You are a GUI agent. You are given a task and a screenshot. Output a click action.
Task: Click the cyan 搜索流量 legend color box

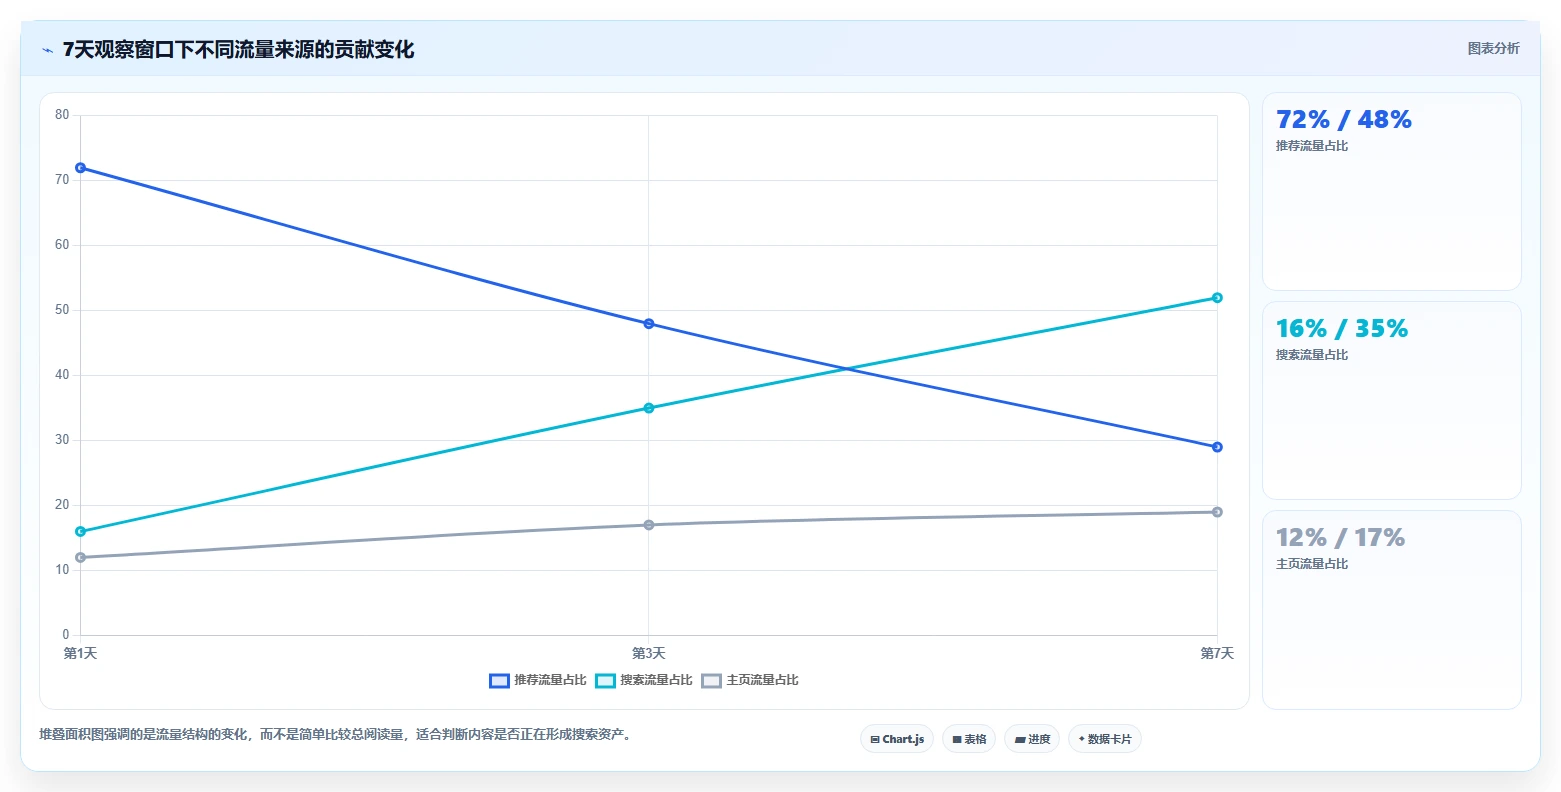click(605, 681)
